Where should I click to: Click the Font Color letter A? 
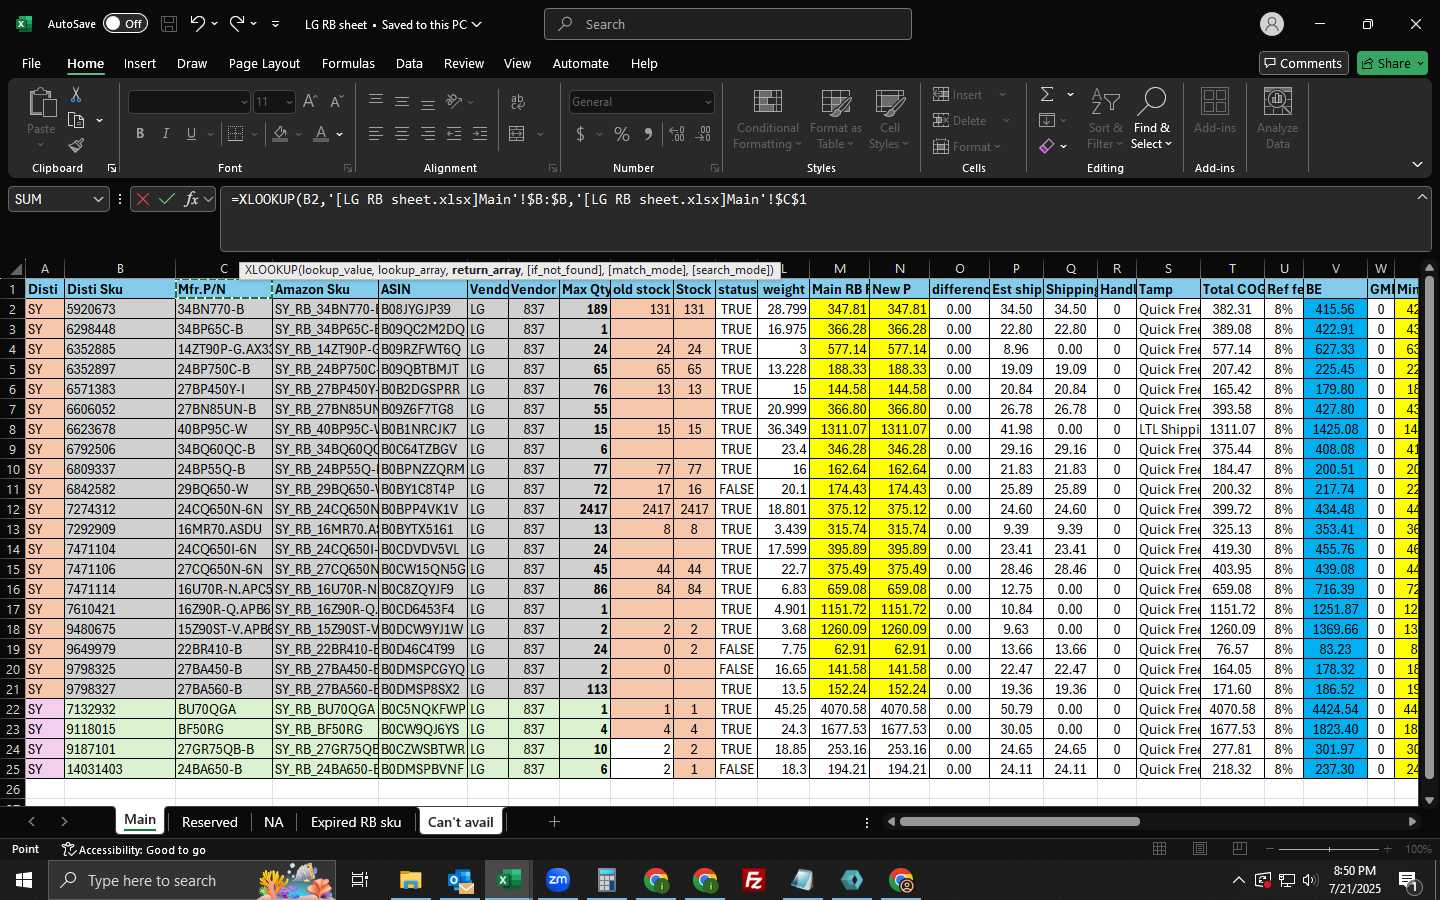click(x=321, y=134)
